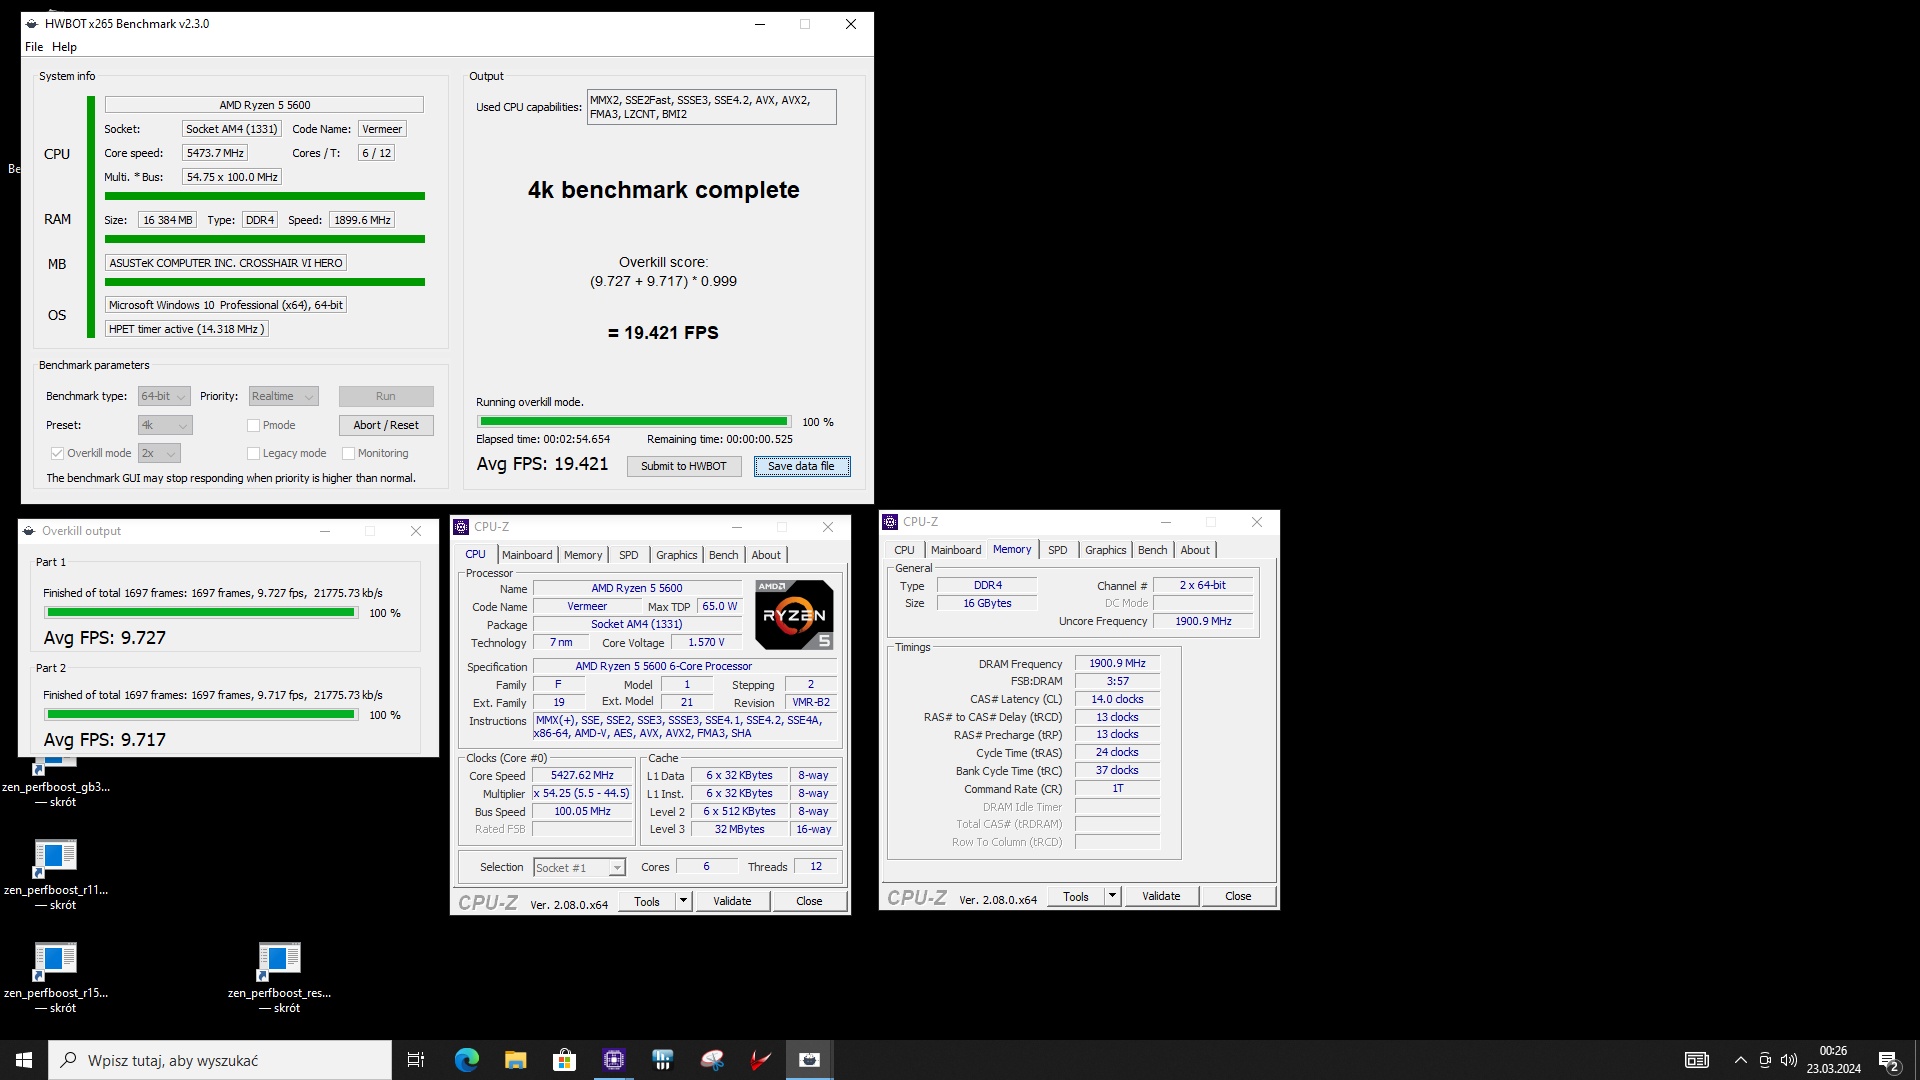Click the taskbar search box
1920x1080 pixels.
coord(220,1060)
